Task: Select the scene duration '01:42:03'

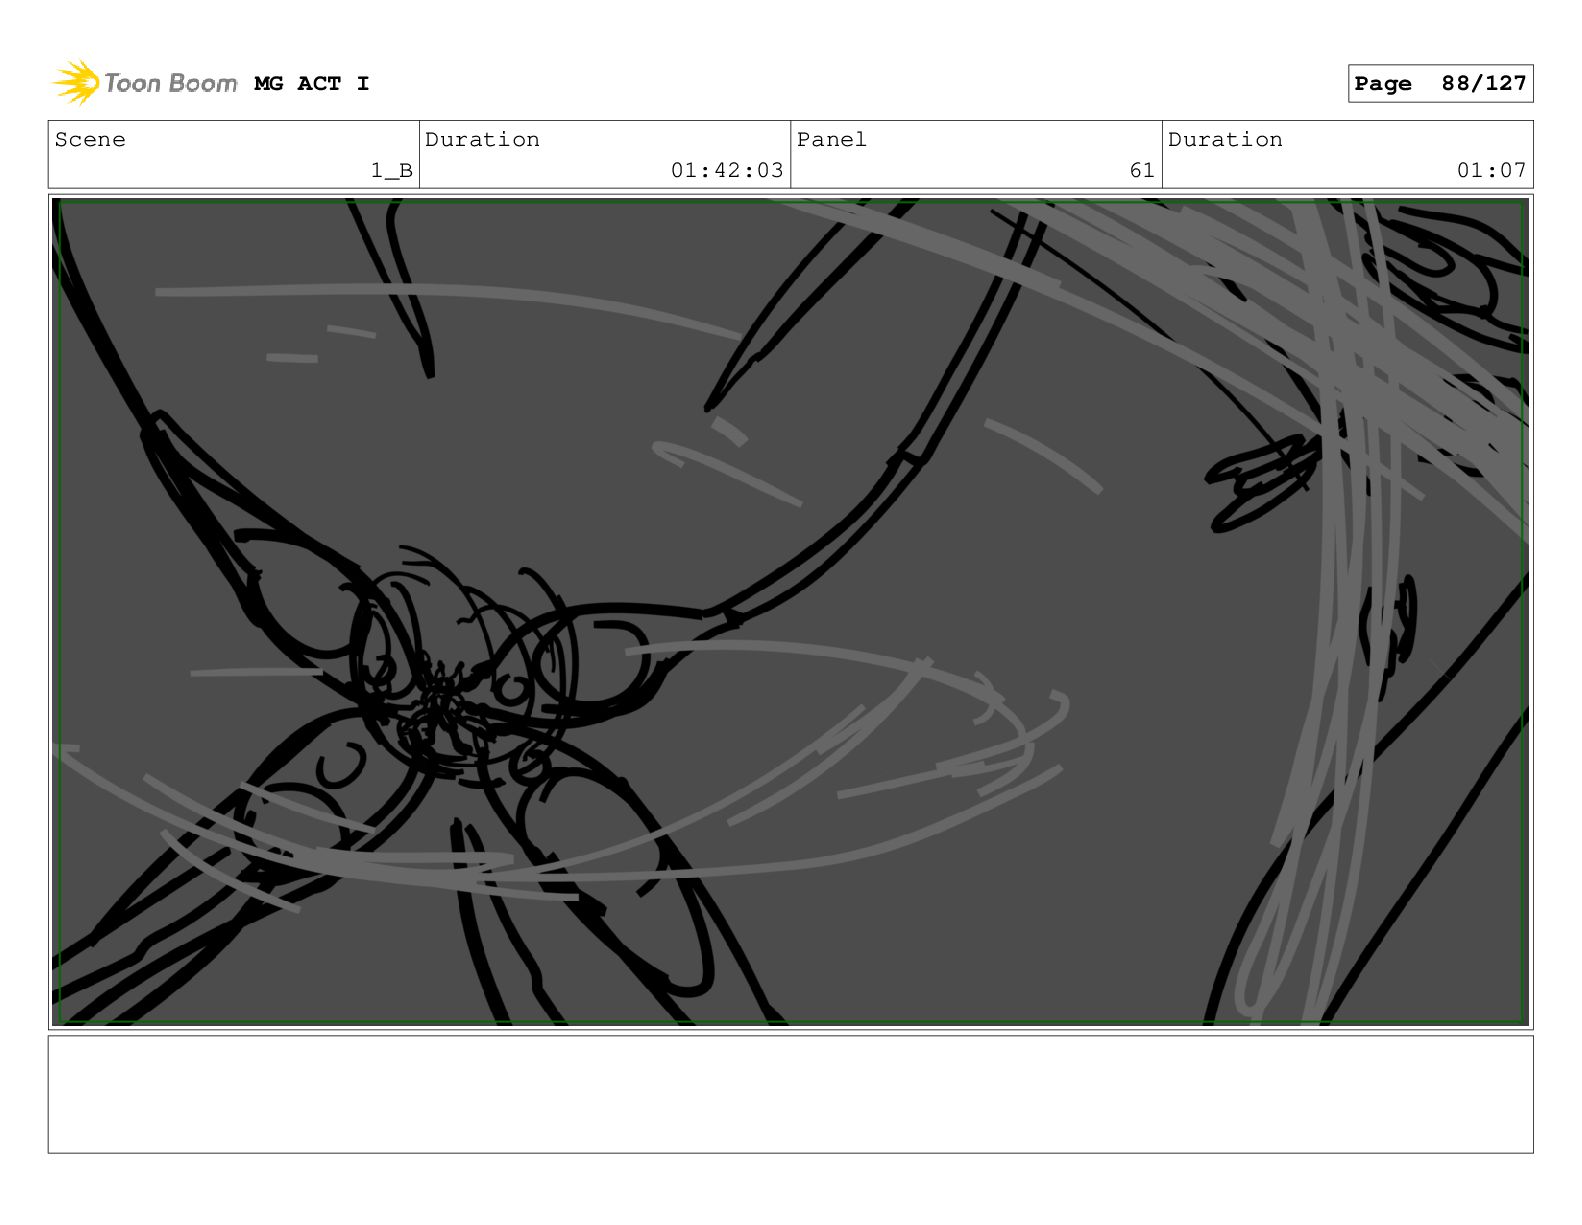Action: [x=727, y=171]
